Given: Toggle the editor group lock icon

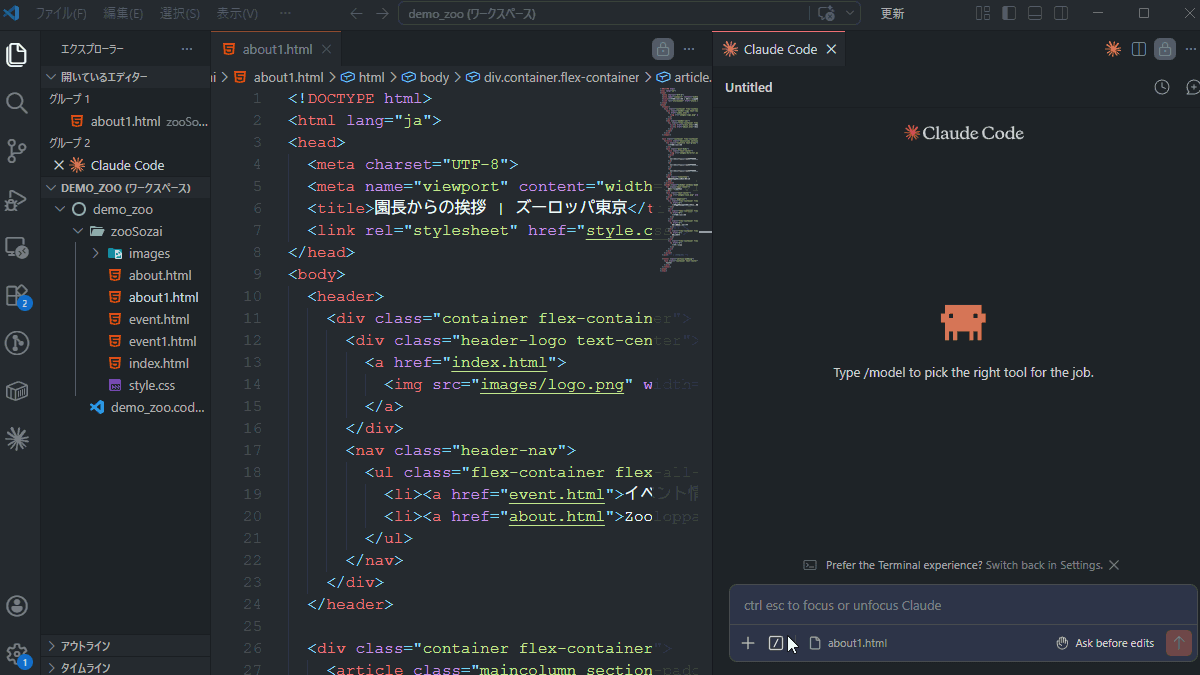Looking at the screenshot, I should tap(662, 49).
